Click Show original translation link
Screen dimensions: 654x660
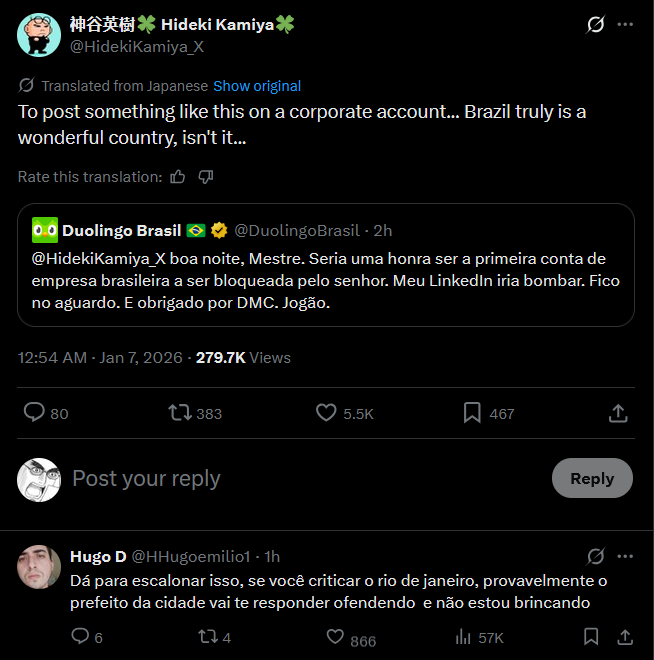[257, 86]
